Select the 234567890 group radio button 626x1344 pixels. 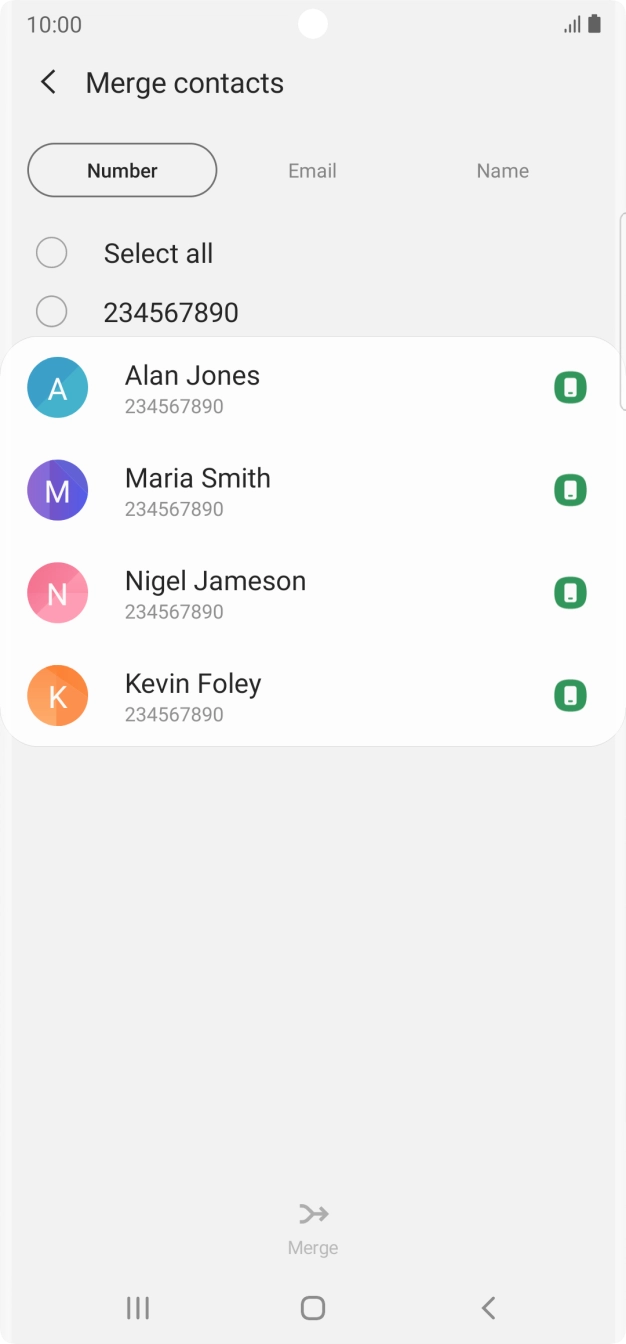point(51,312)
